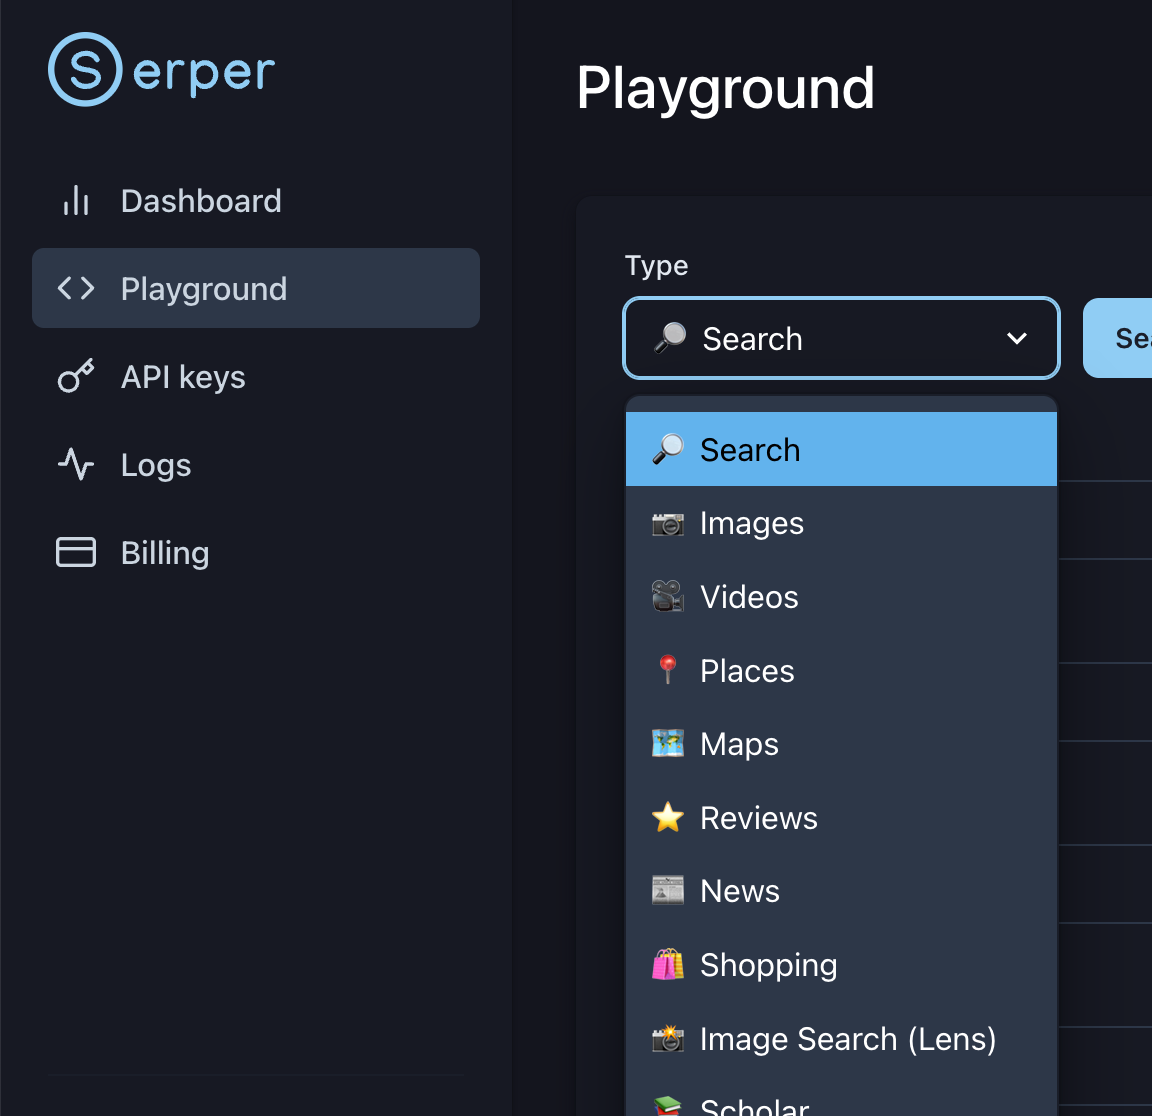The width and height of the screenshot is (1152, 1116).
Task: Click the red pin icon beside Places
Action: point(668,670)
